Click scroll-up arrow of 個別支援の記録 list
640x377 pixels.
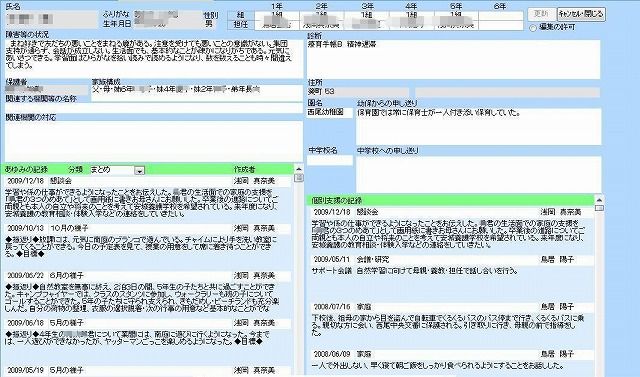[599, 200]
